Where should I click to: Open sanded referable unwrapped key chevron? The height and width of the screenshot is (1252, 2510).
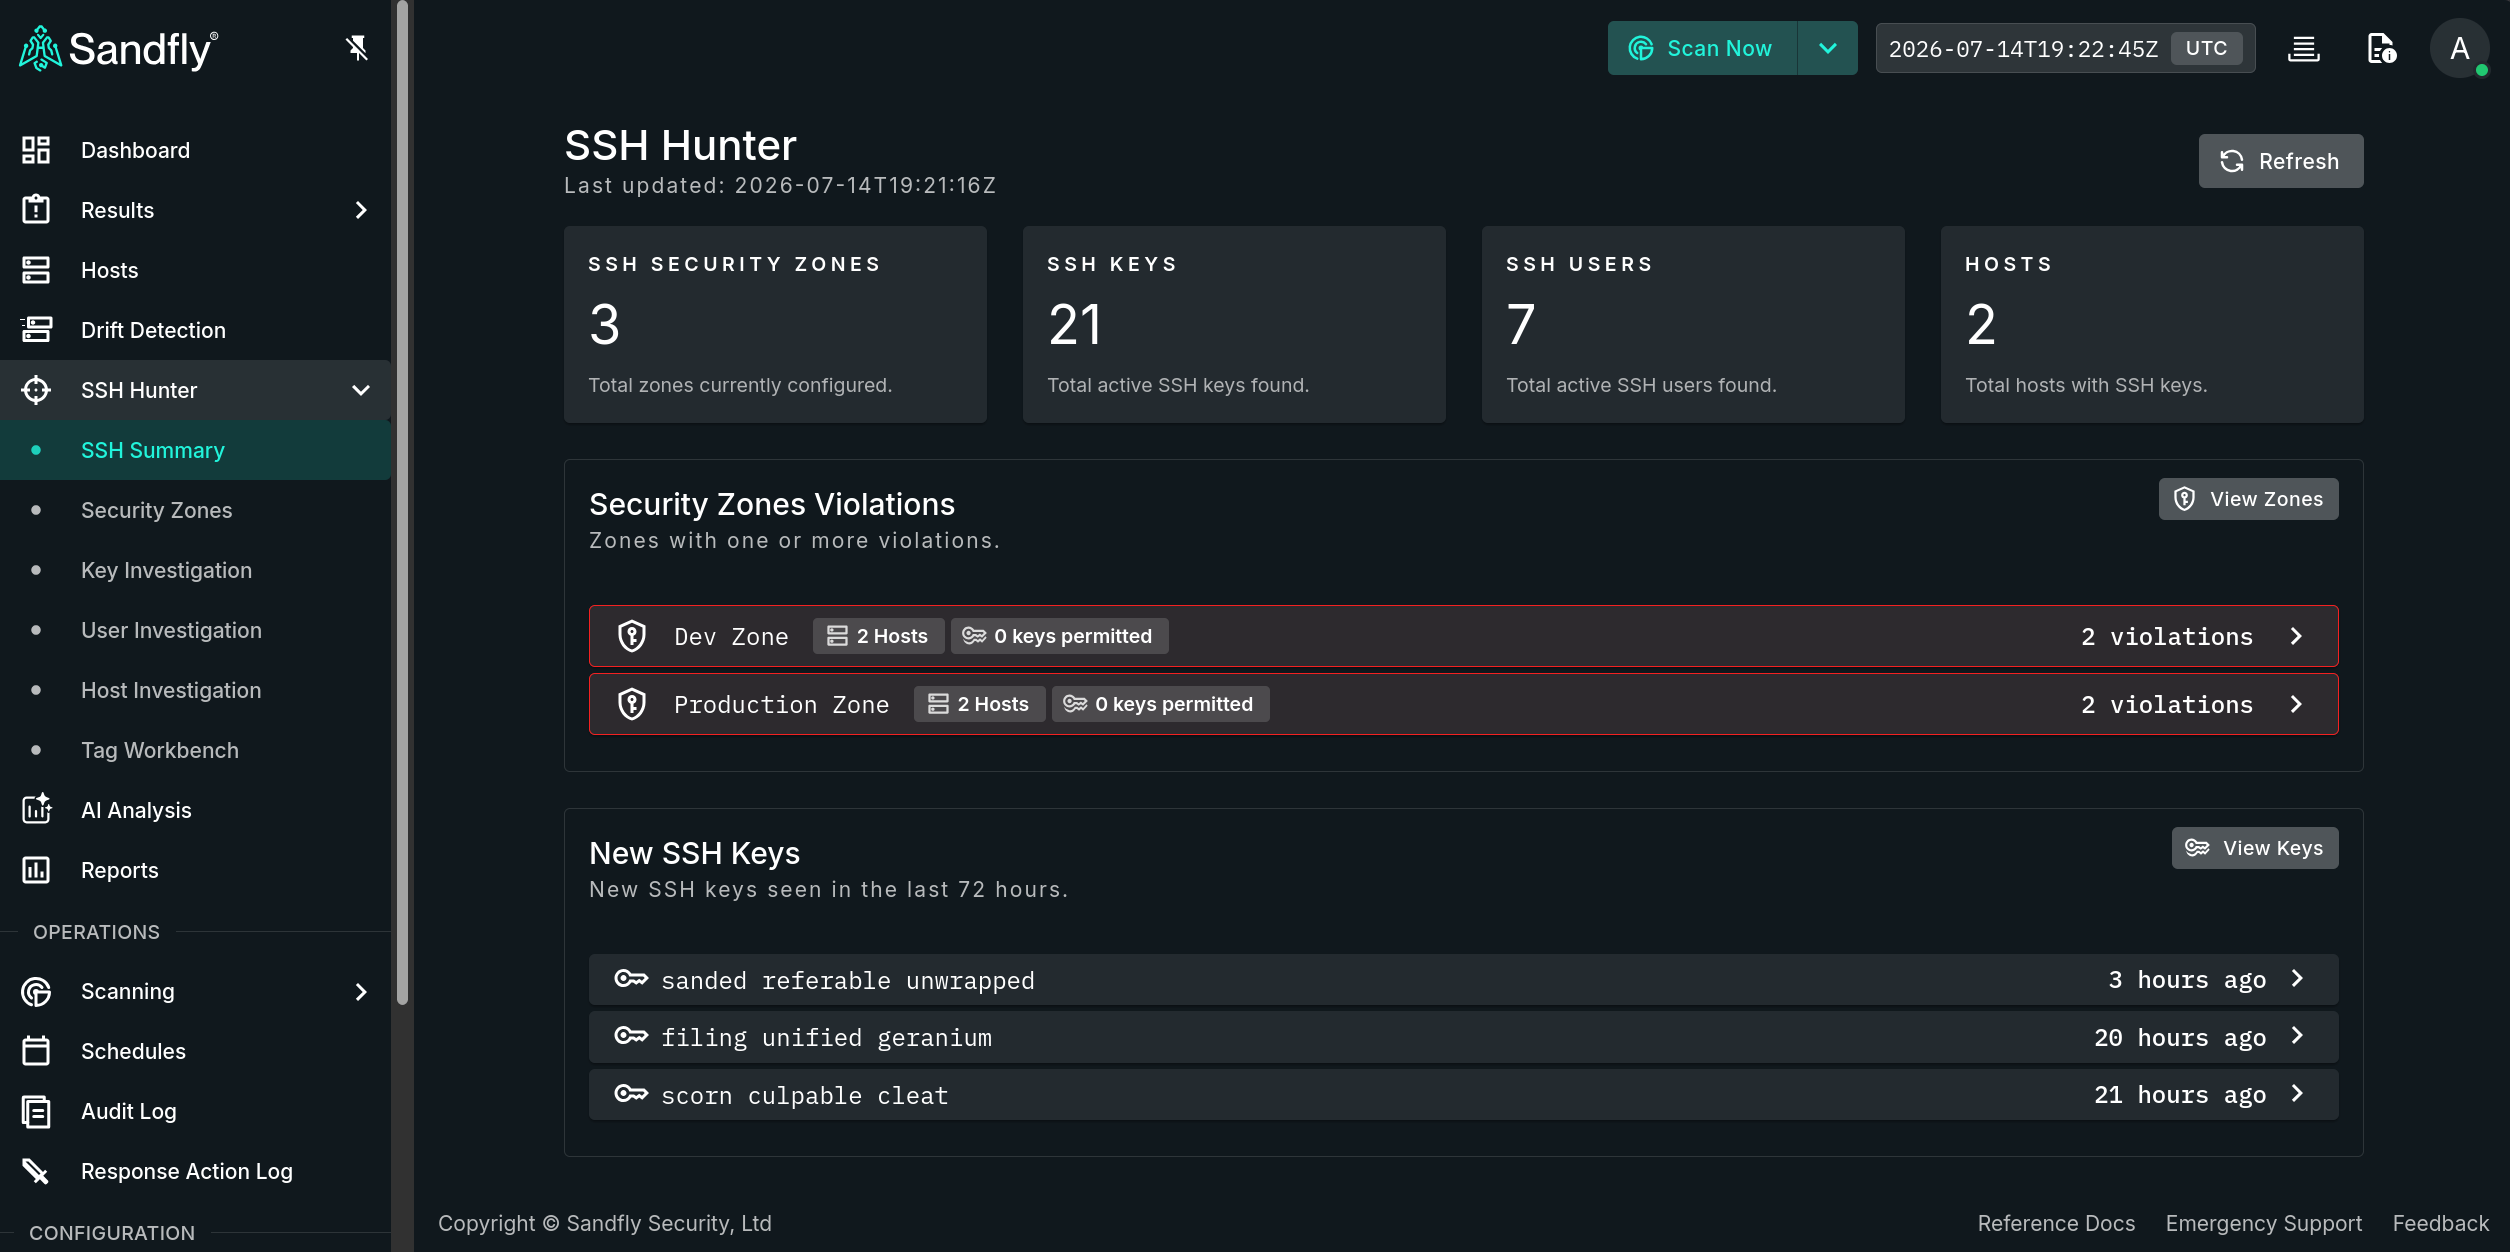2298,979
